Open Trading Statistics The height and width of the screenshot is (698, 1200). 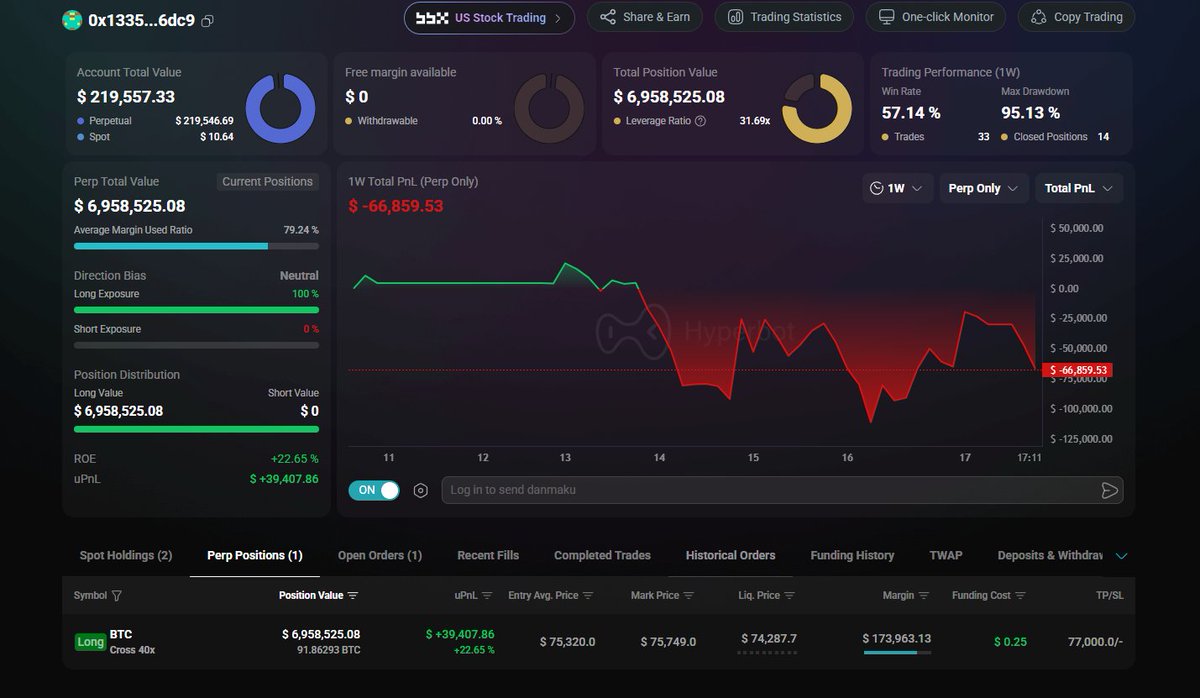tap(785, 17)
